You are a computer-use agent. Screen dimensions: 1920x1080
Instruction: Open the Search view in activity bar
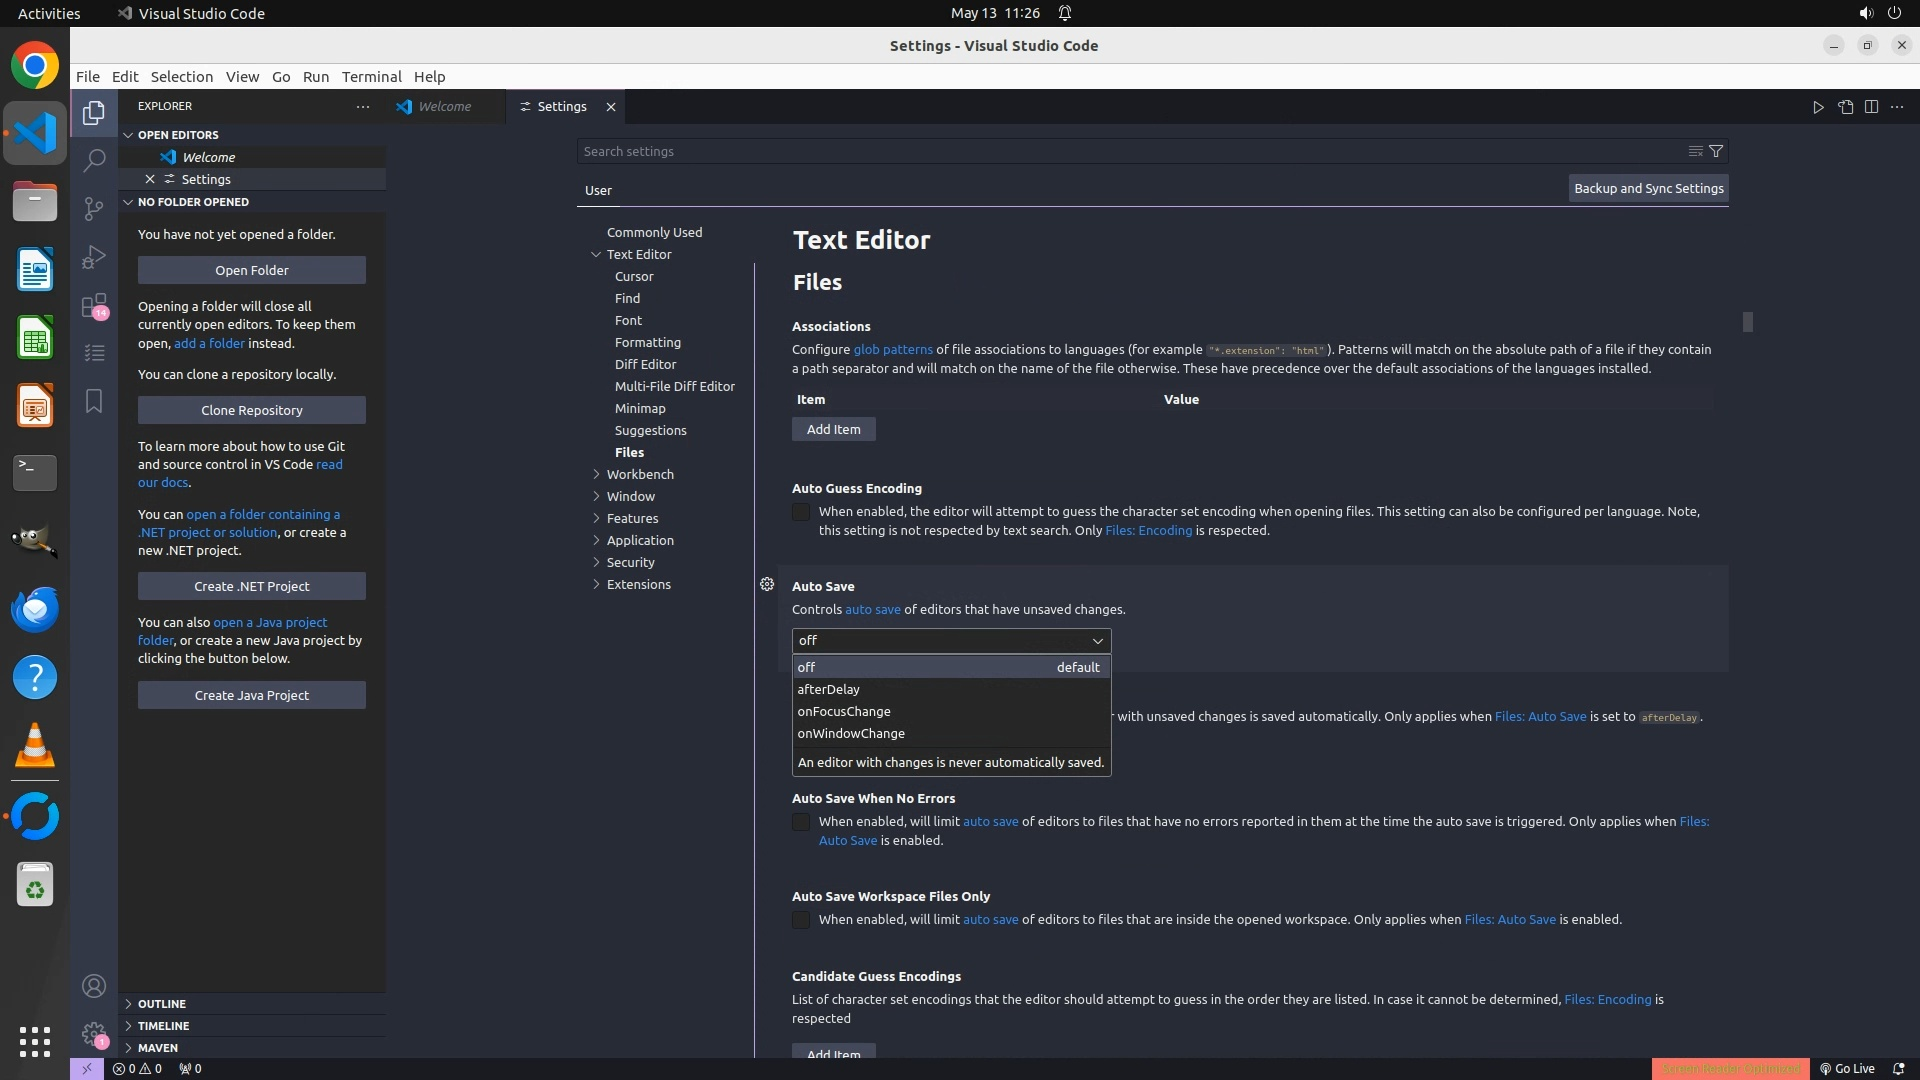click(94, 160)
